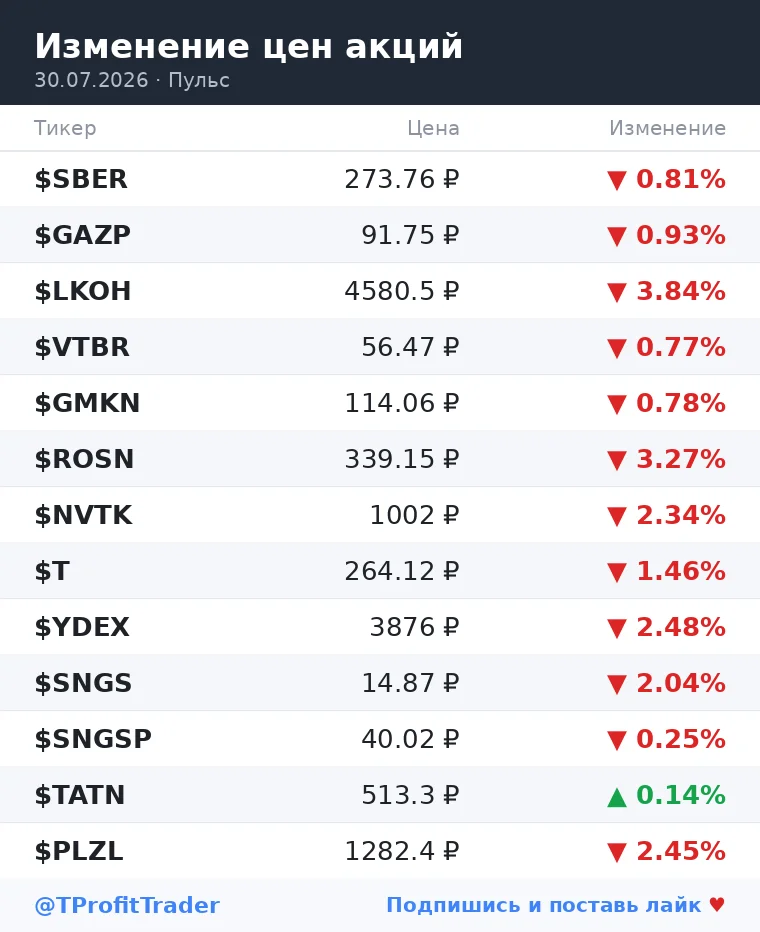
Task: Select the $LKOH ticker
Action: coord(83,291)
